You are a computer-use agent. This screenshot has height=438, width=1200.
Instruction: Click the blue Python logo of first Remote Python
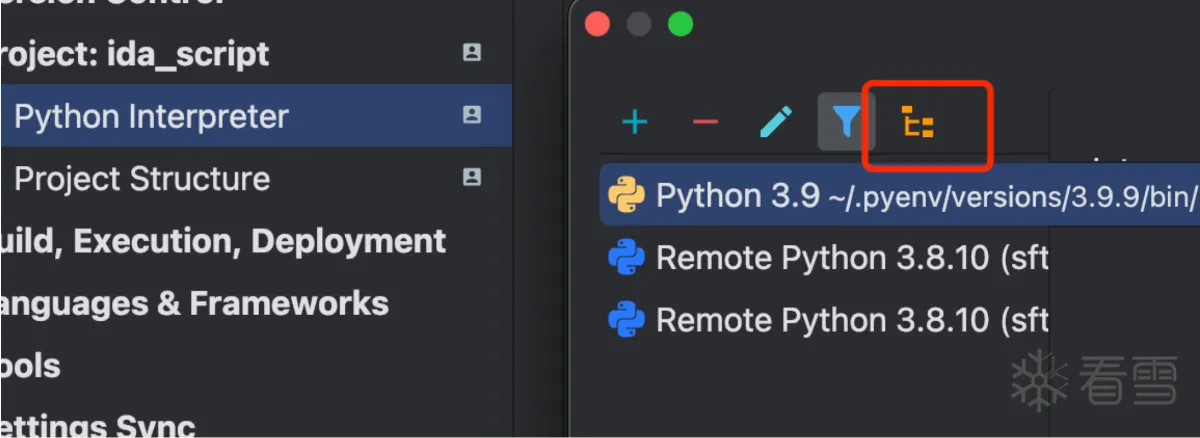[x=627, y=259]
